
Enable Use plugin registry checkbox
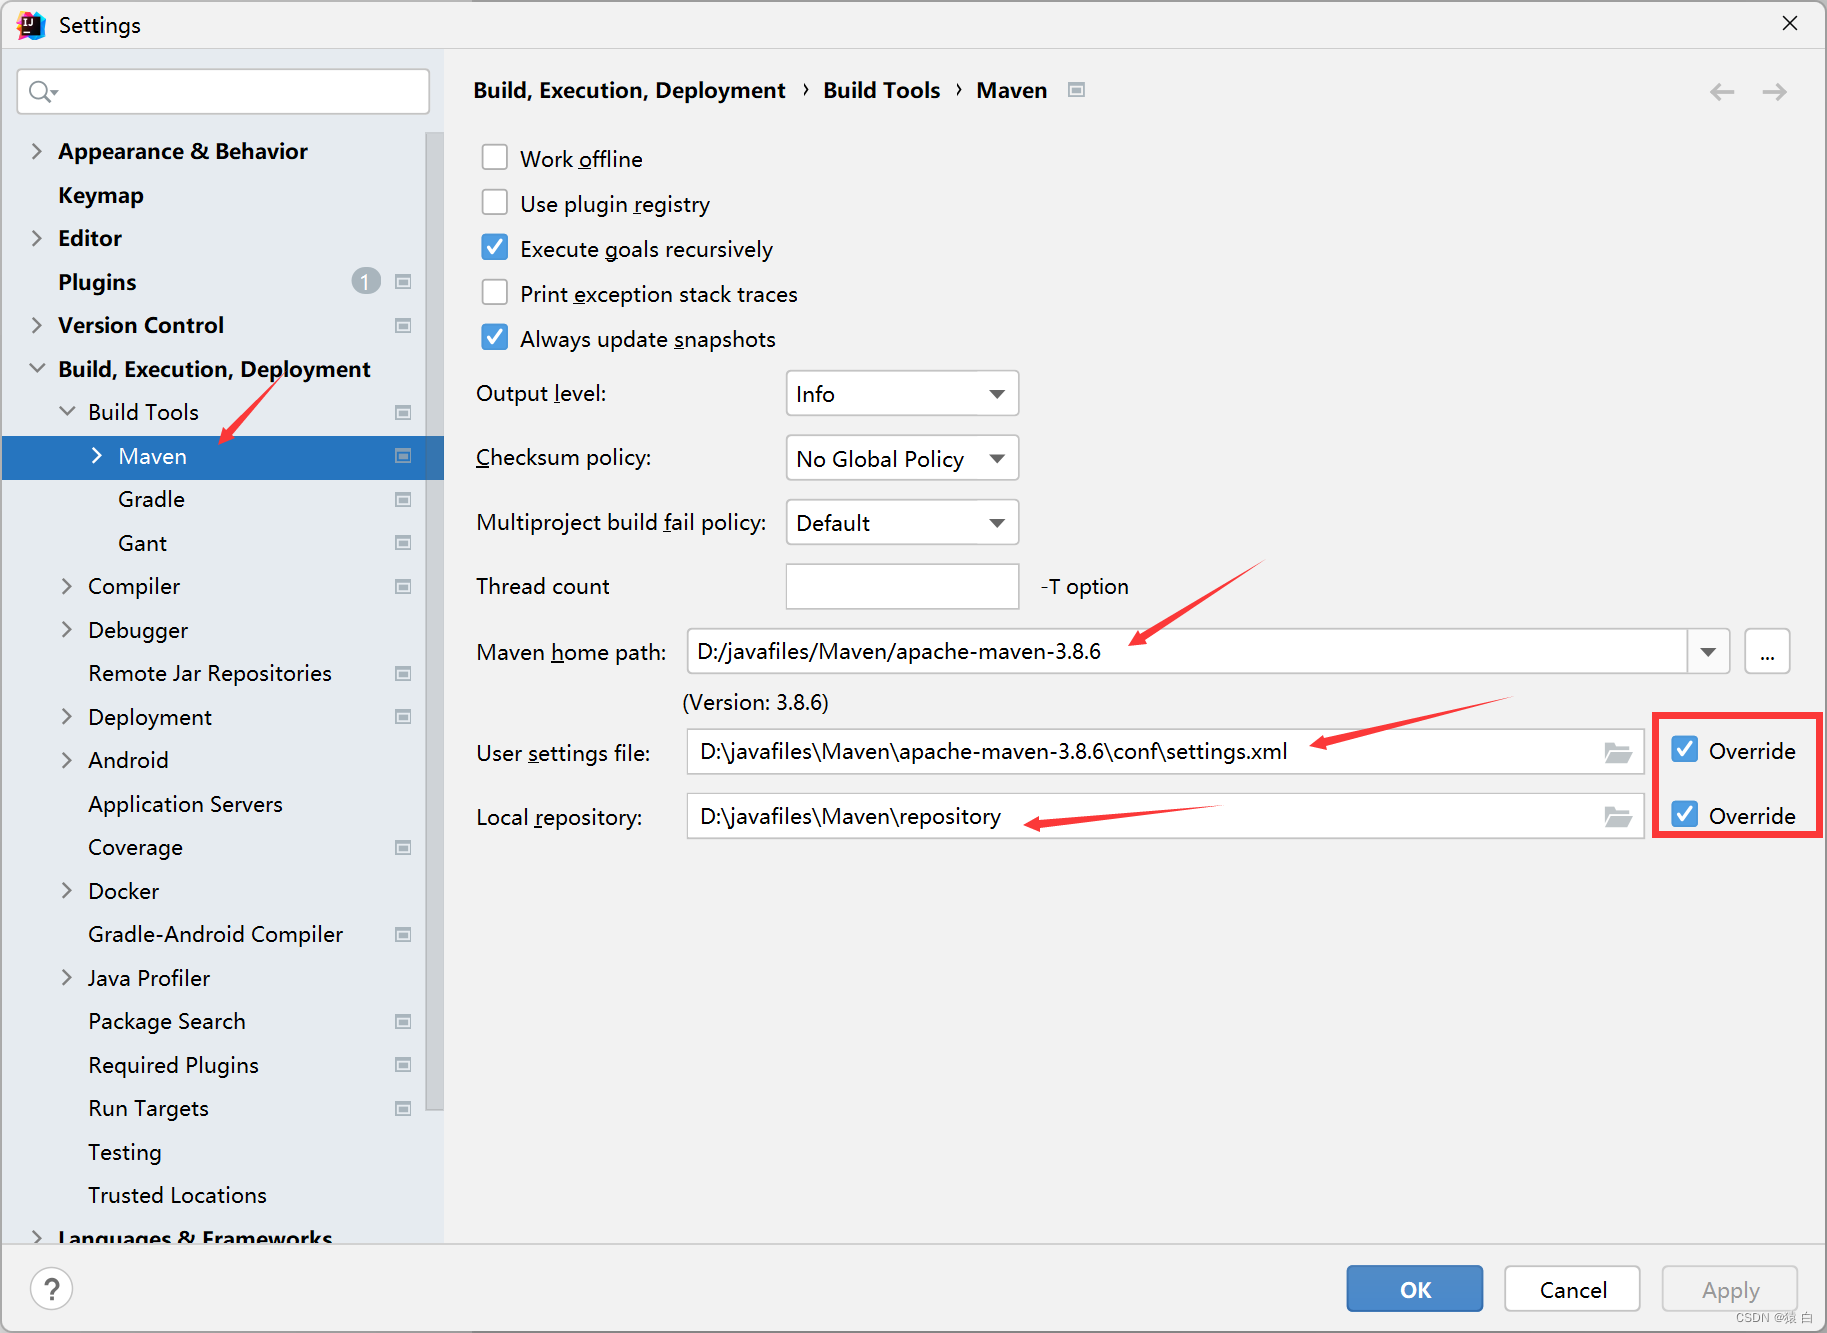pos(495,203)
